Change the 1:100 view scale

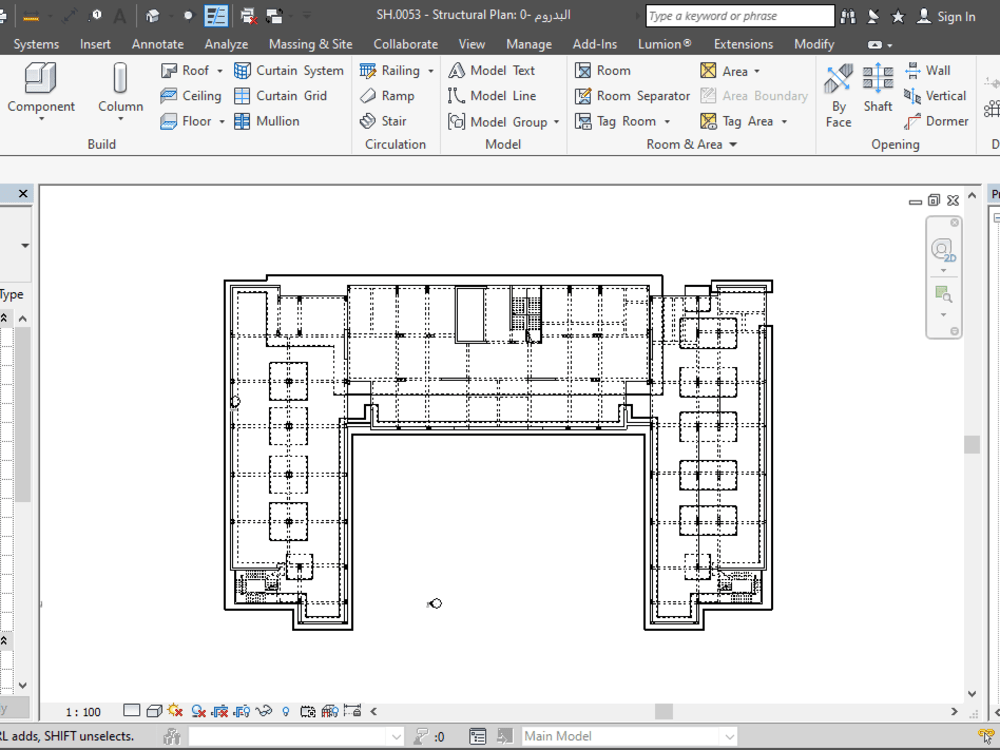[x=82, y=711]
